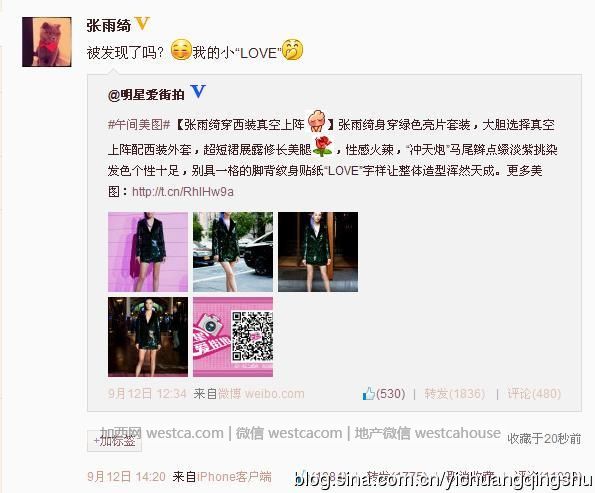
Task: Click the covering-mouth laughing emoji
Action: coord(293,50)
